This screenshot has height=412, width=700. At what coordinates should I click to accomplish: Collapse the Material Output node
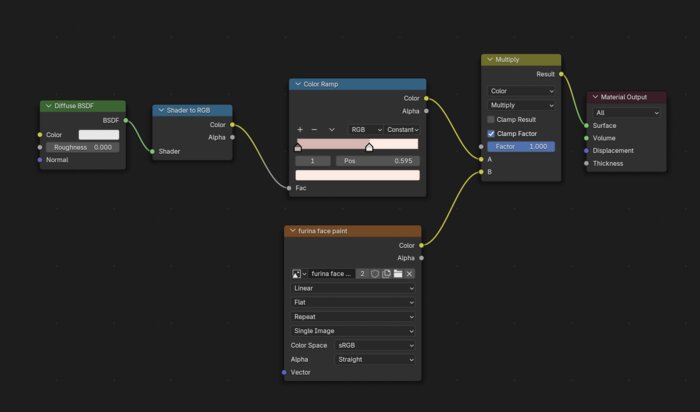595,97
